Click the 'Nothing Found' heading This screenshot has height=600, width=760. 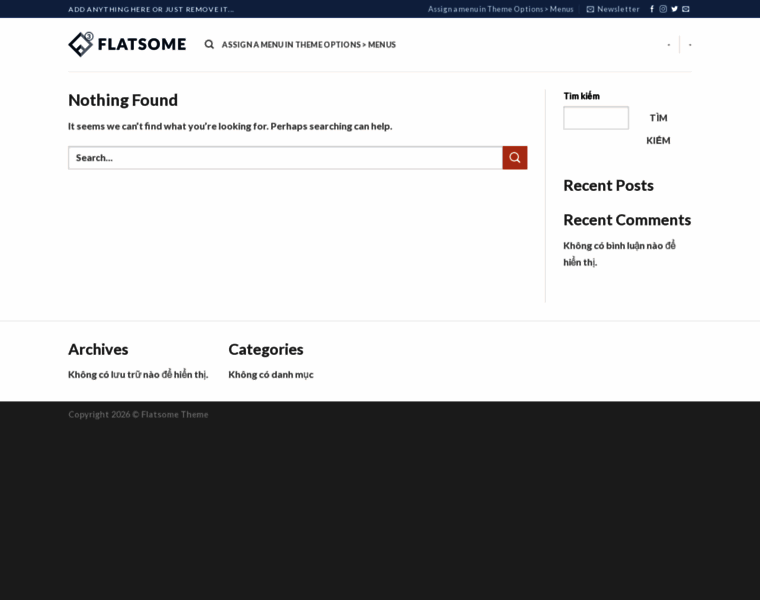tap(123, 100)
